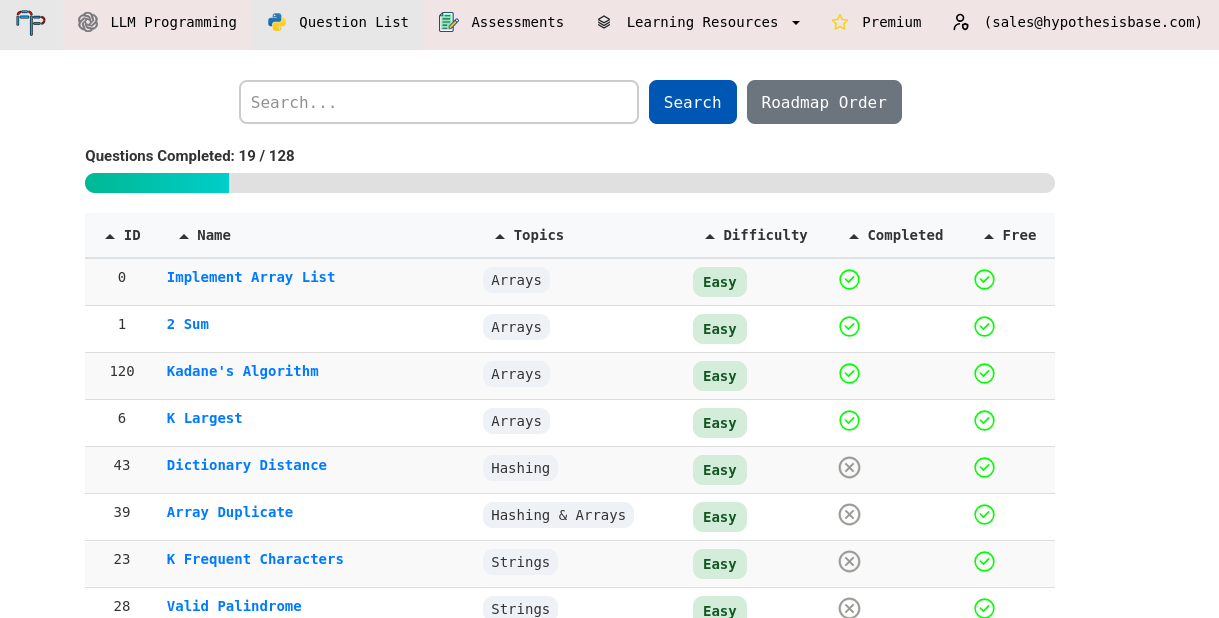Click the user account icon

(960, 22)
